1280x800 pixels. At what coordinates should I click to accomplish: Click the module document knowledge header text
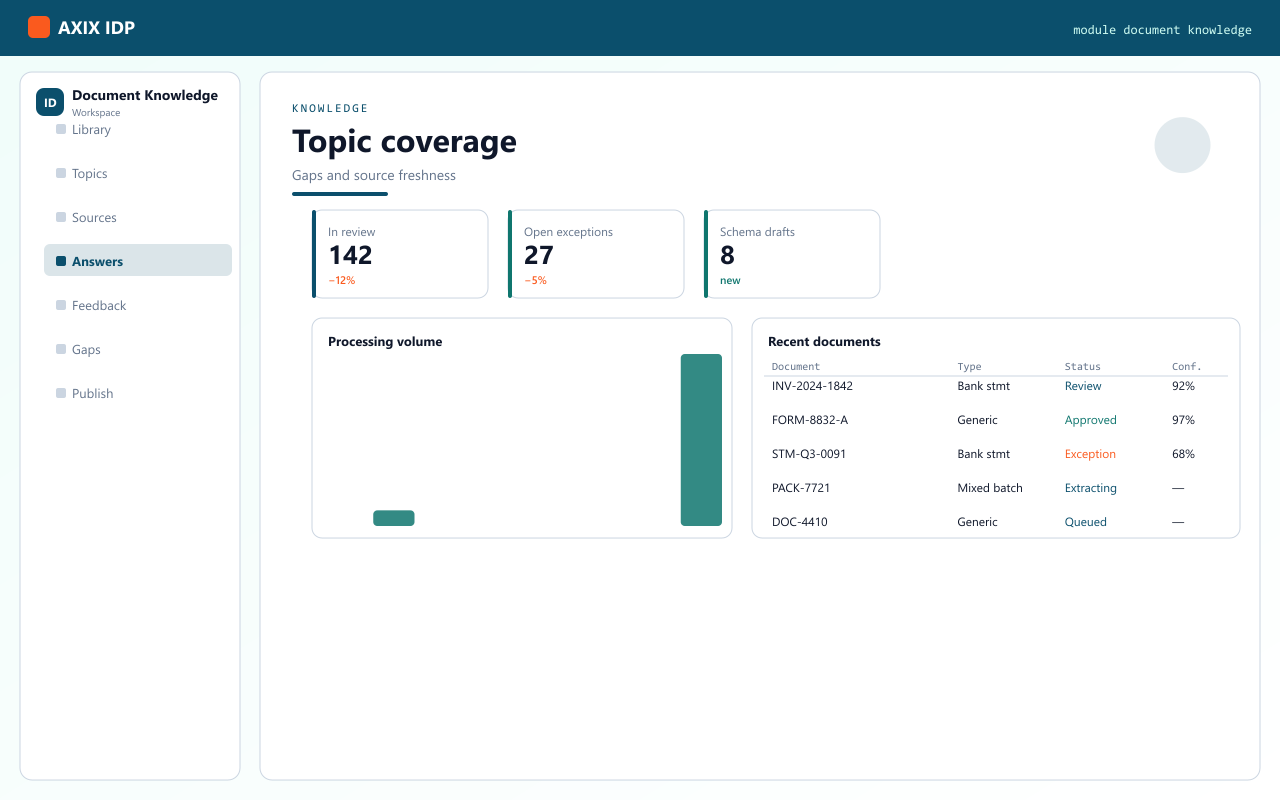(1162, 30)
